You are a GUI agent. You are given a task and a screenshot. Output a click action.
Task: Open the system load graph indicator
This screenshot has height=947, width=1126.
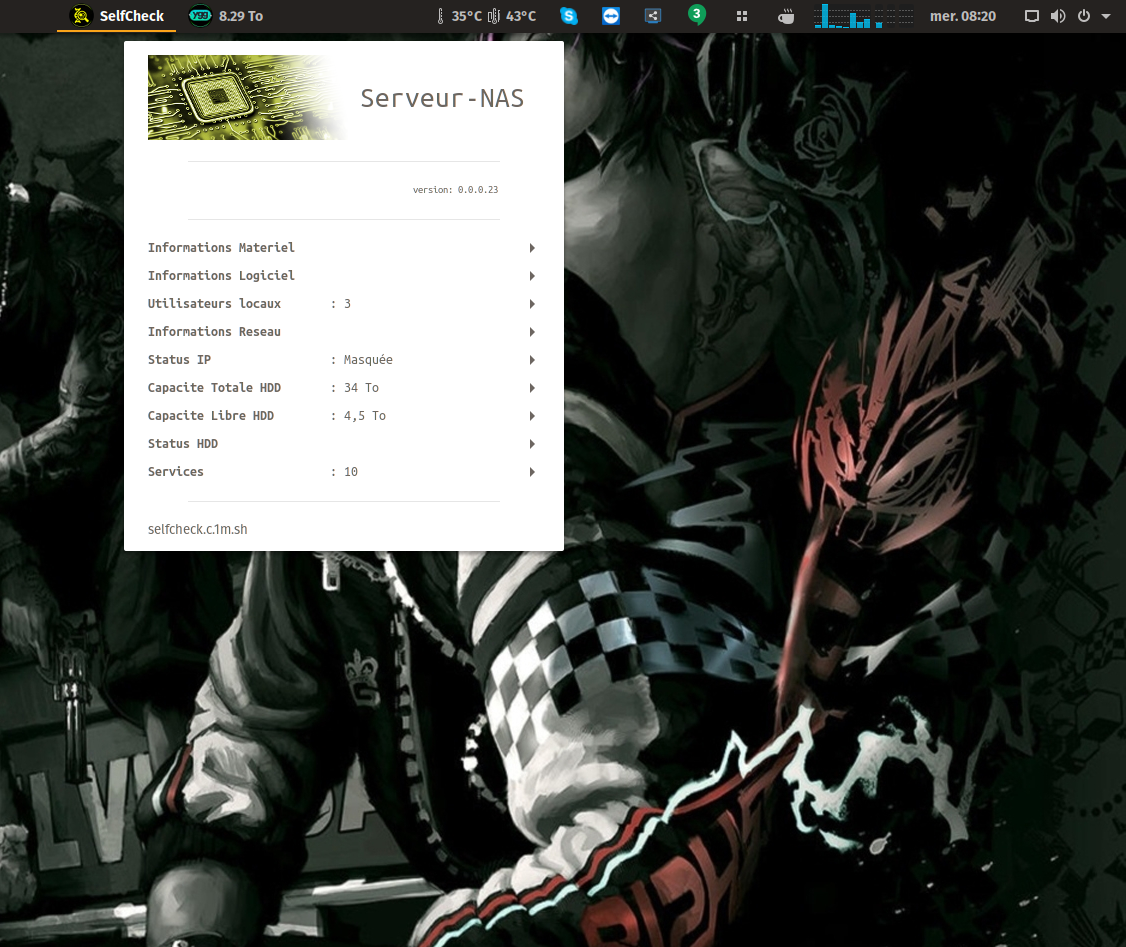tap(864, 16)
